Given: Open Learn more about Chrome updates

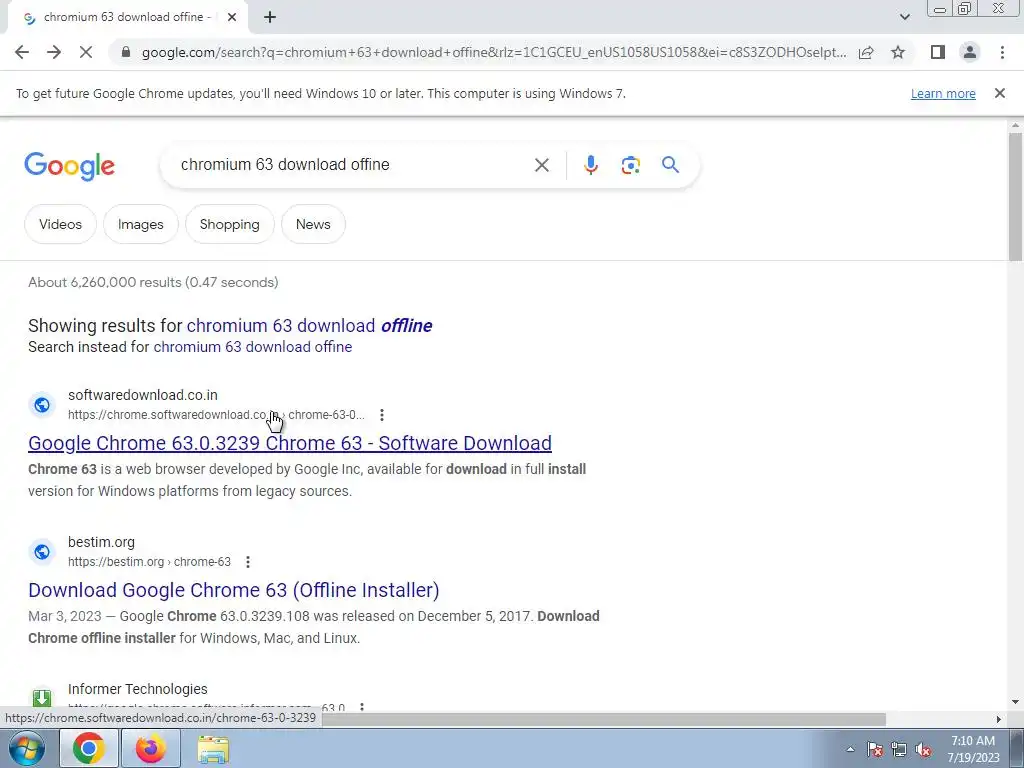Looking at the screenshot, I should coord(943,94).
